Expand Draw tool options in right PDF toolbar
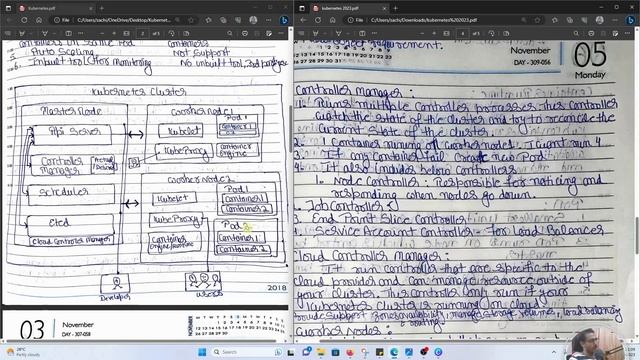Image resolution: width=640 pixels, height=360 pixels. [x=325, y=33]
